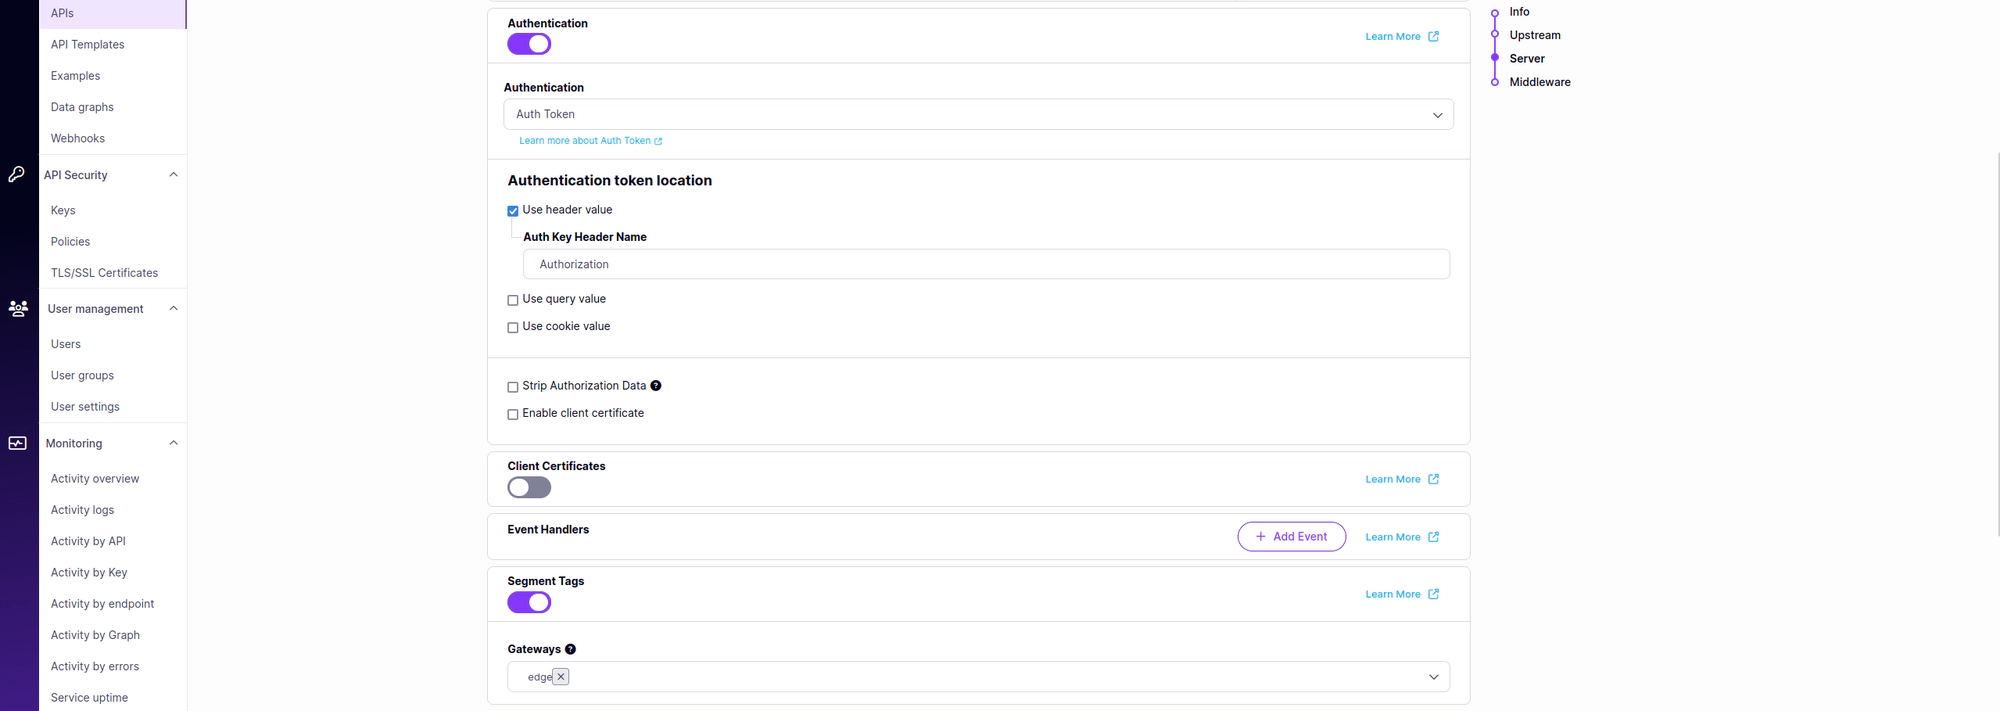Viewport: 2000px width, 711px height.
Task: Jump to Middleware section in outline
Action: 1539,82
